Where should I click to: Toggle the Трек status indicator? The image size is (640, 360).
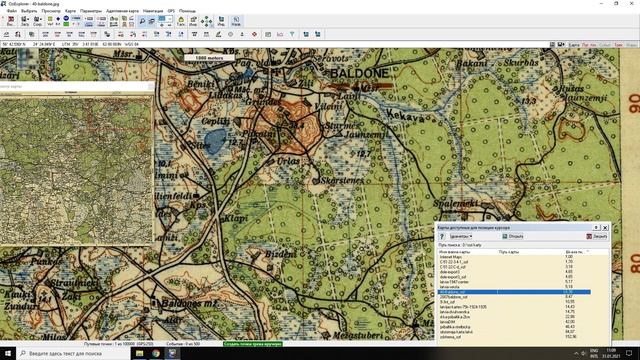coord(618,44)
